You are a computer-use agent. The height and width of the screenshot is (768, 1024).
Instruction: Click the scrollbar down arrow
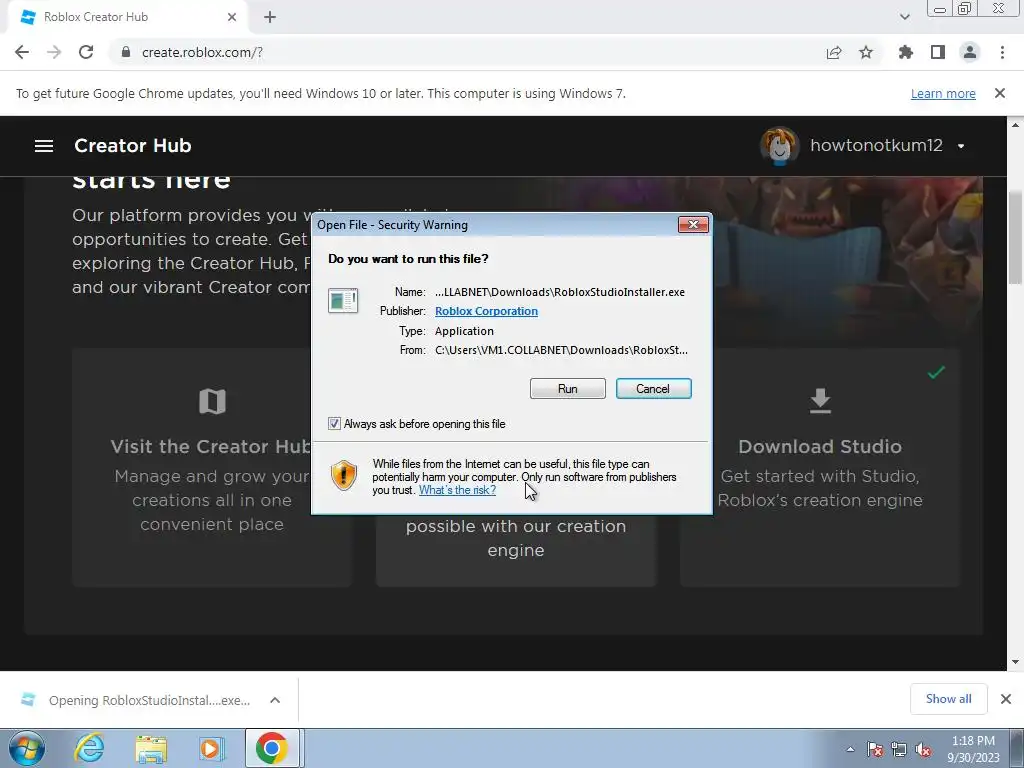(x=1016, y=662)
